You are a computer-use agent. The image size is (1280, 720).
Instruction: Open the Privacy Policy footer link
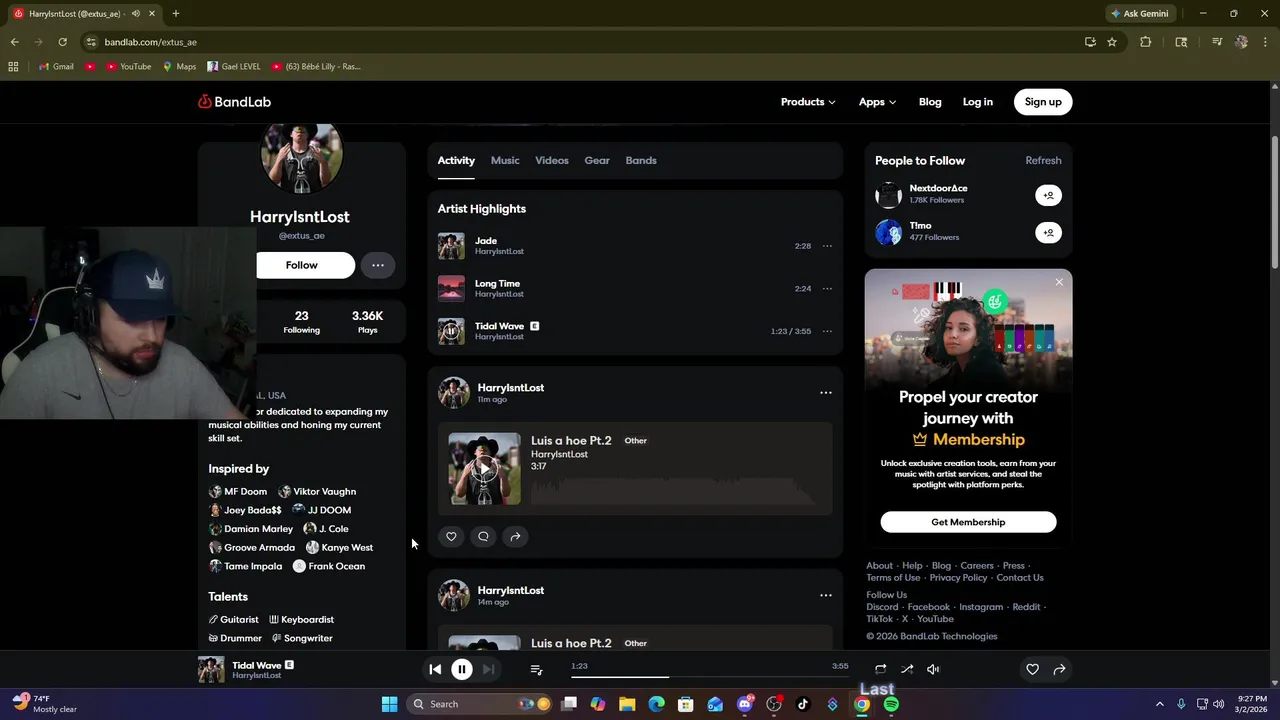tap(958, 578)
